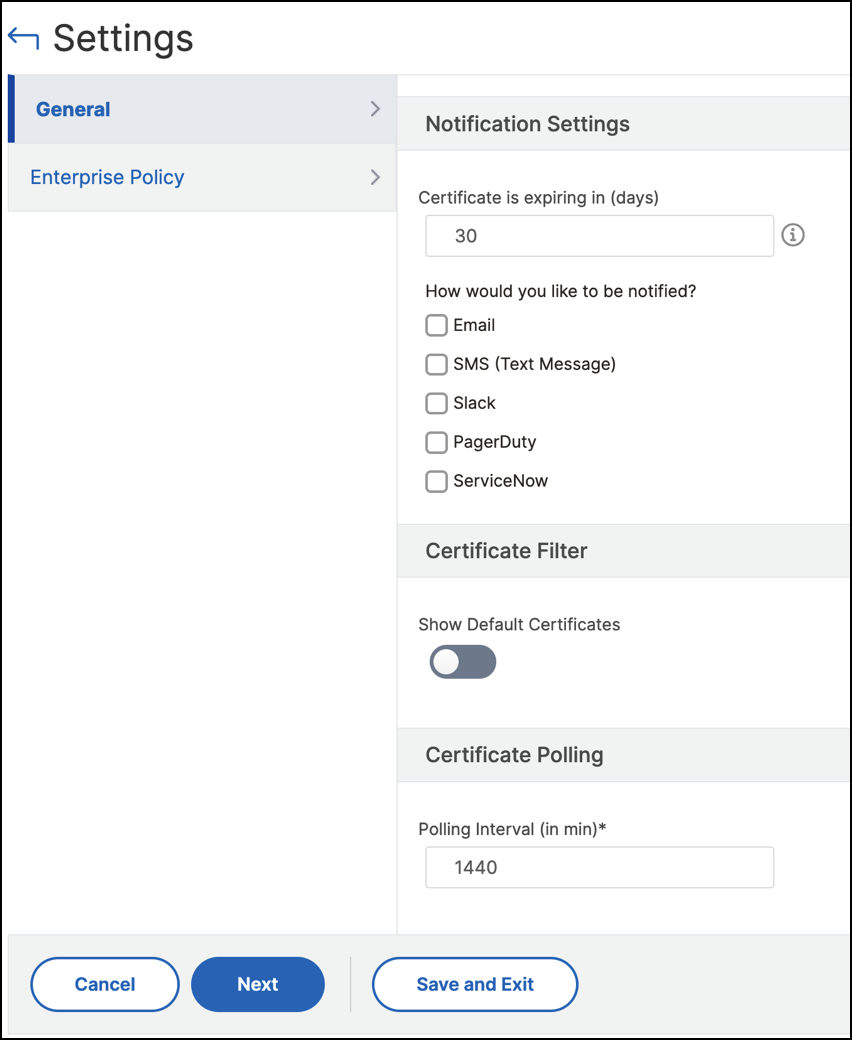Click the certificate expiring days input field

point(599,235)
